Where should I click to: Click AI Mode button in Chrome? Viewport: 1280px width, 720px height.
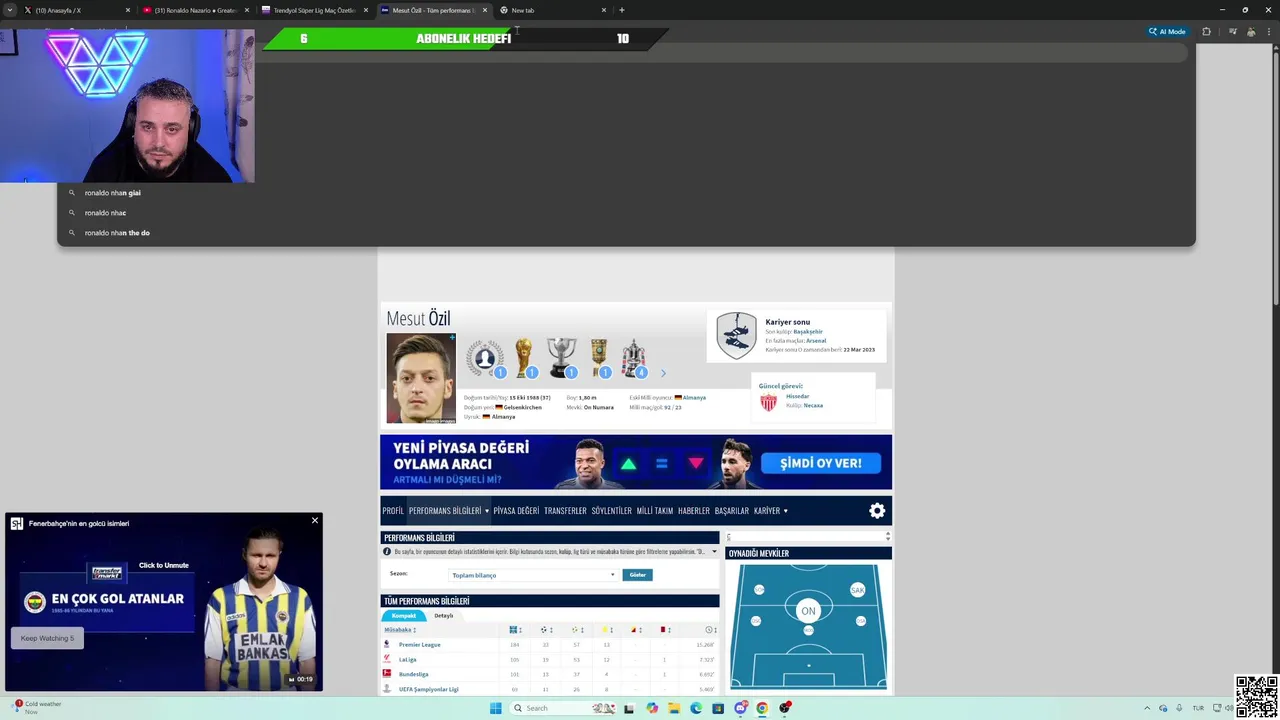[1167, 32]
